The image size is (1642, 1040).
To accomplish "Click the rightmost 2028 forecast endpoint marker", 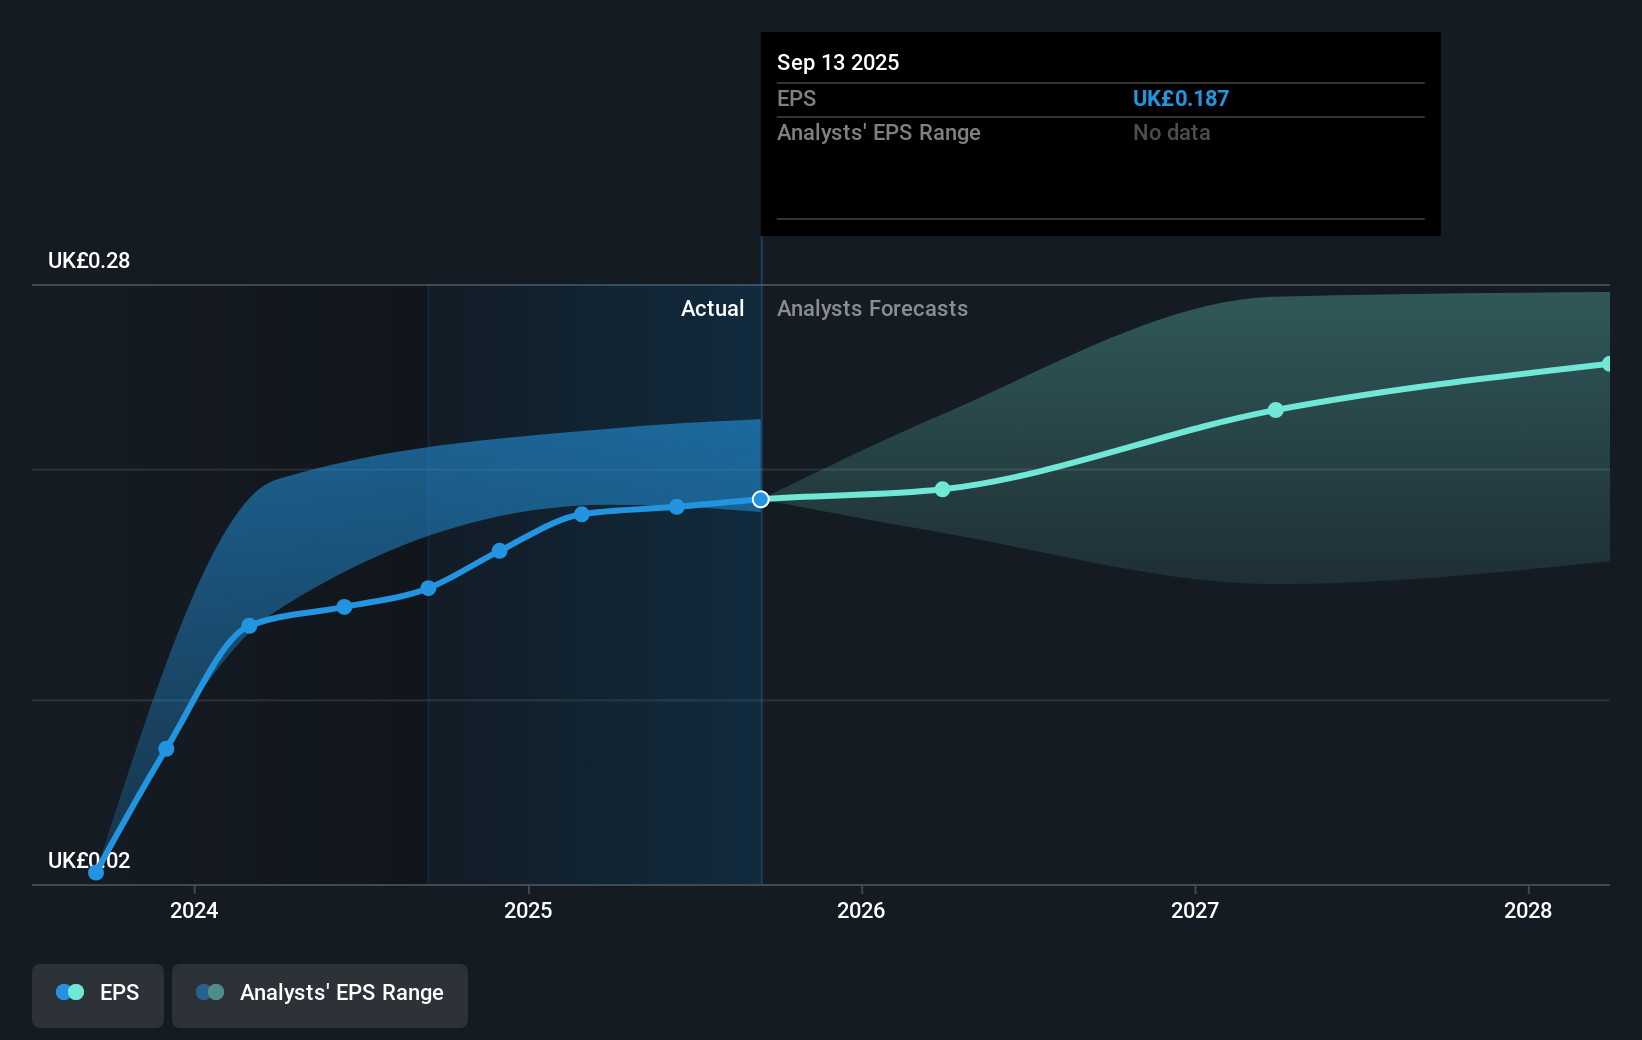I will [x=1608, y=364].
